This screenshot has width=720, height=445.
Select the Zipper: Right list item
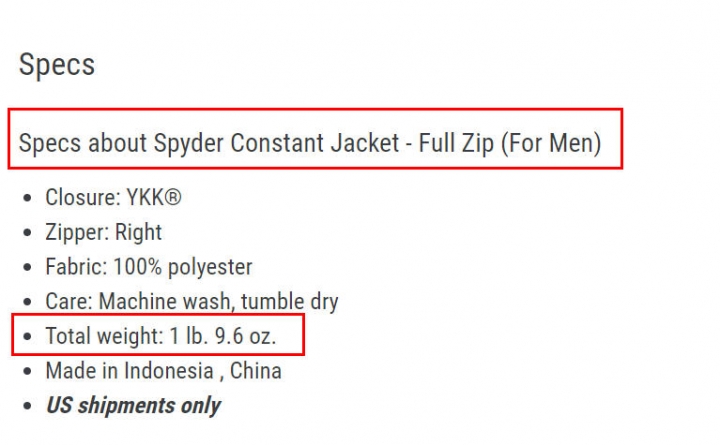click(x=103, y=232)
